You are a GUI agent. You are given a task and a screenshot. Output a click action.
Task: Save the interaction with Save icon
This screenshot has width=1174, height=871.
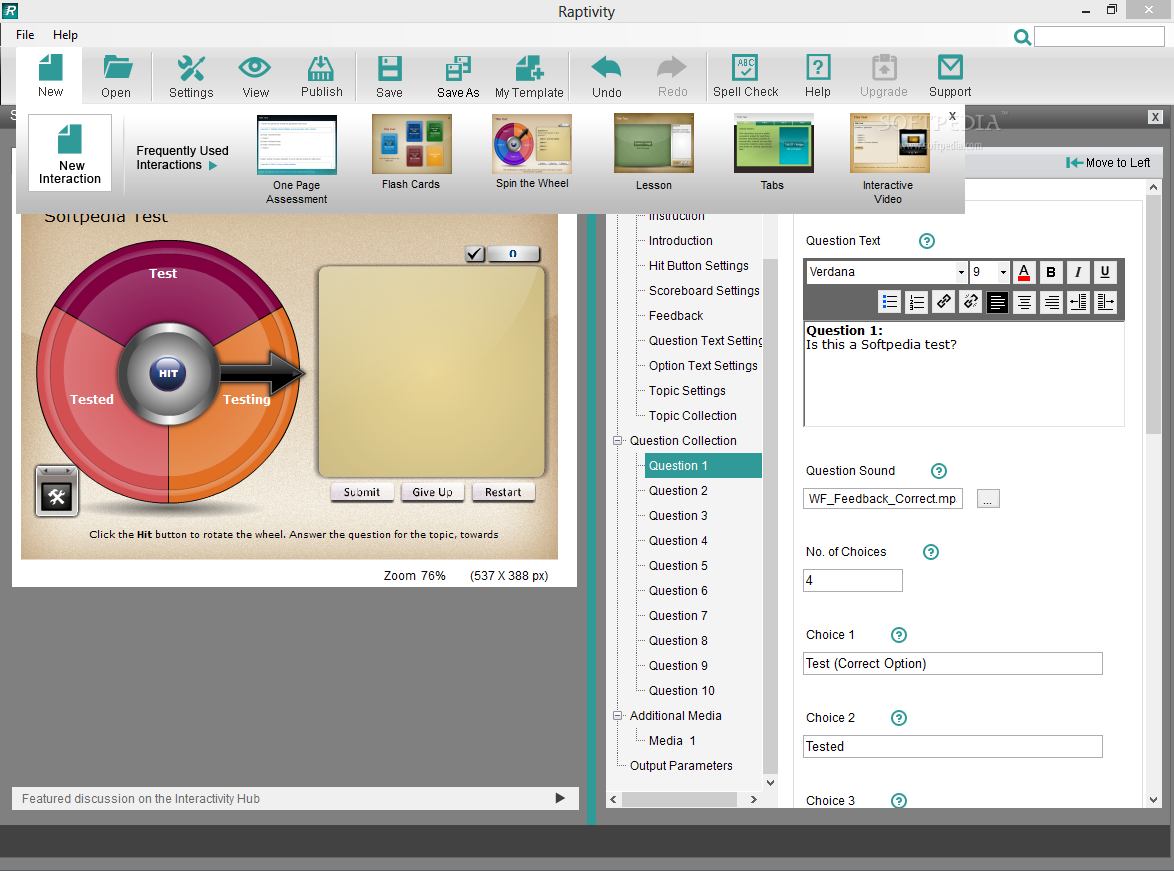pos(389,76)
